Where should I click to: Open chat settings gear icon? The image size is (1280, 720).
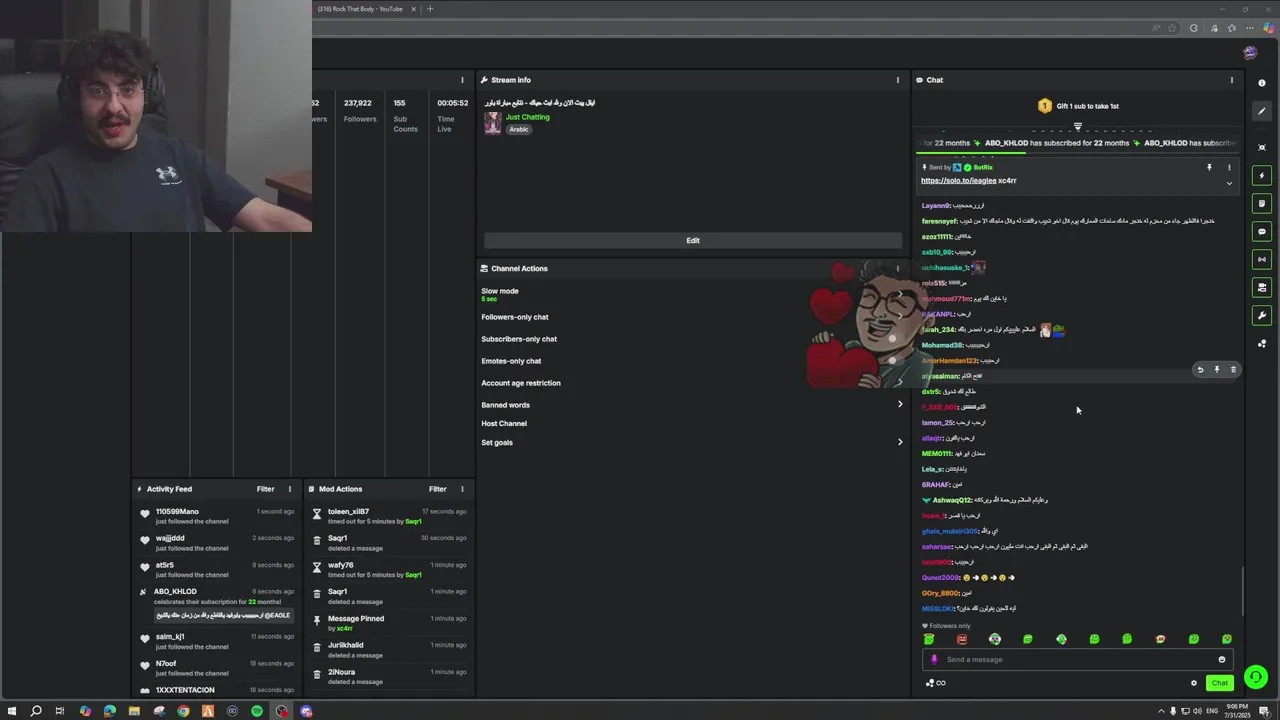[x=1193, y=683]
